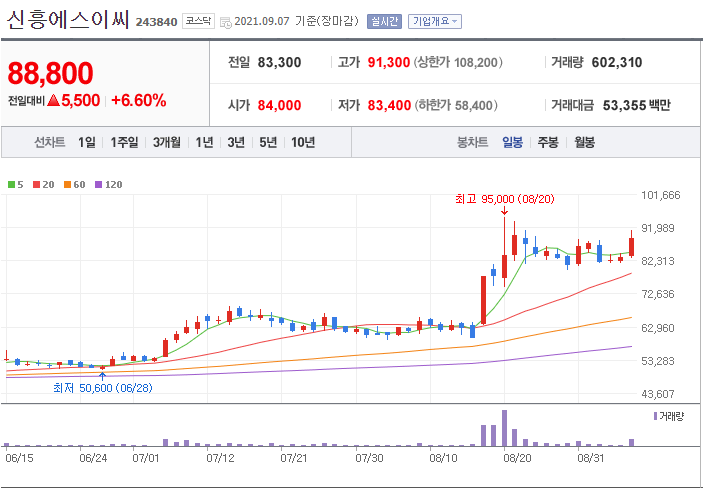Screen dimensions: 703x488
Task: Click the 실시간 real-time button
Action: pyautogui.click(x=384, y=22)
